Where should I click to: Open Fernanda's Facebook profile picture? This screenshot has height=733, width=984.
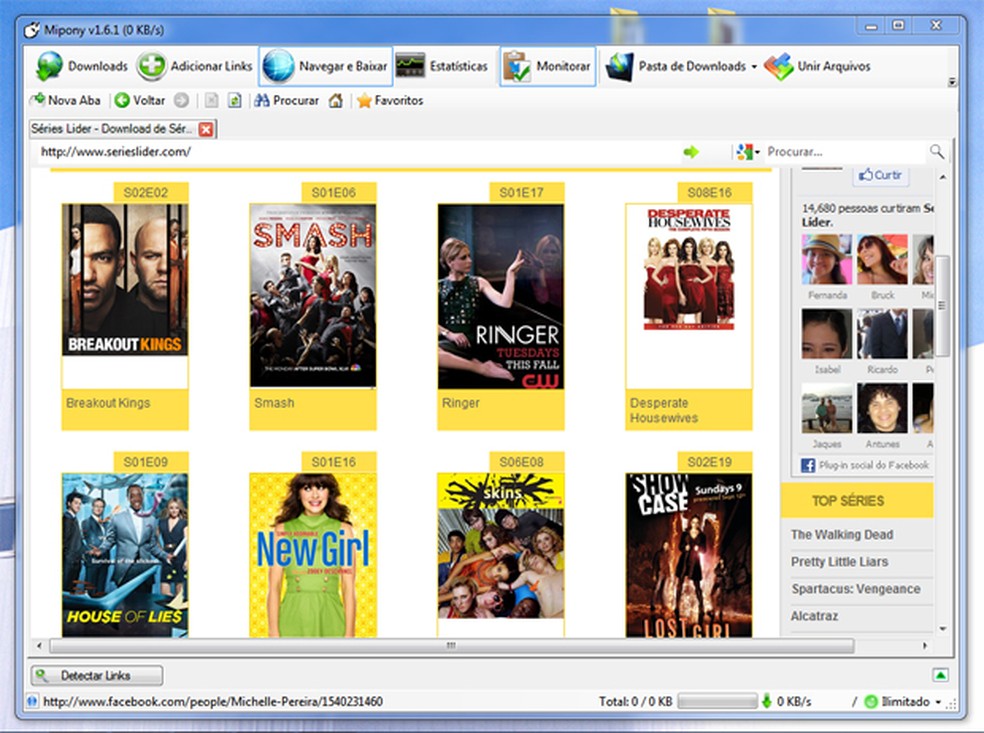click(826, 259)
